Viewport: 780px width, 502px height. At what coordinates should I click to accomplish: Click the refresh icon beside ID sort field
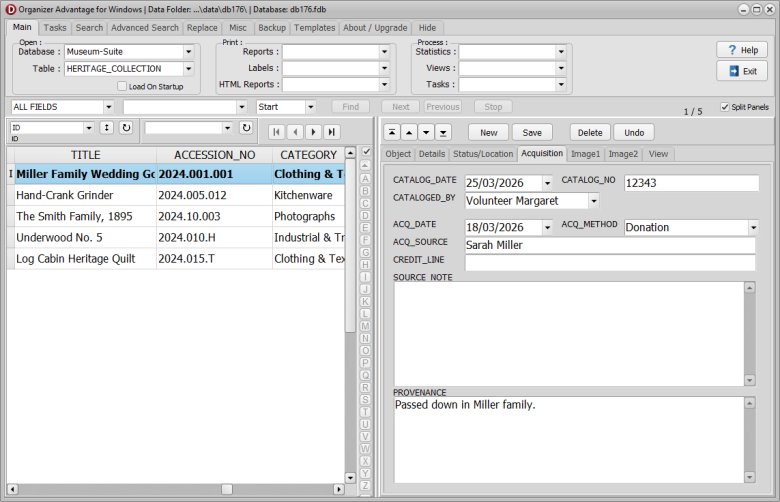[126, 128]
